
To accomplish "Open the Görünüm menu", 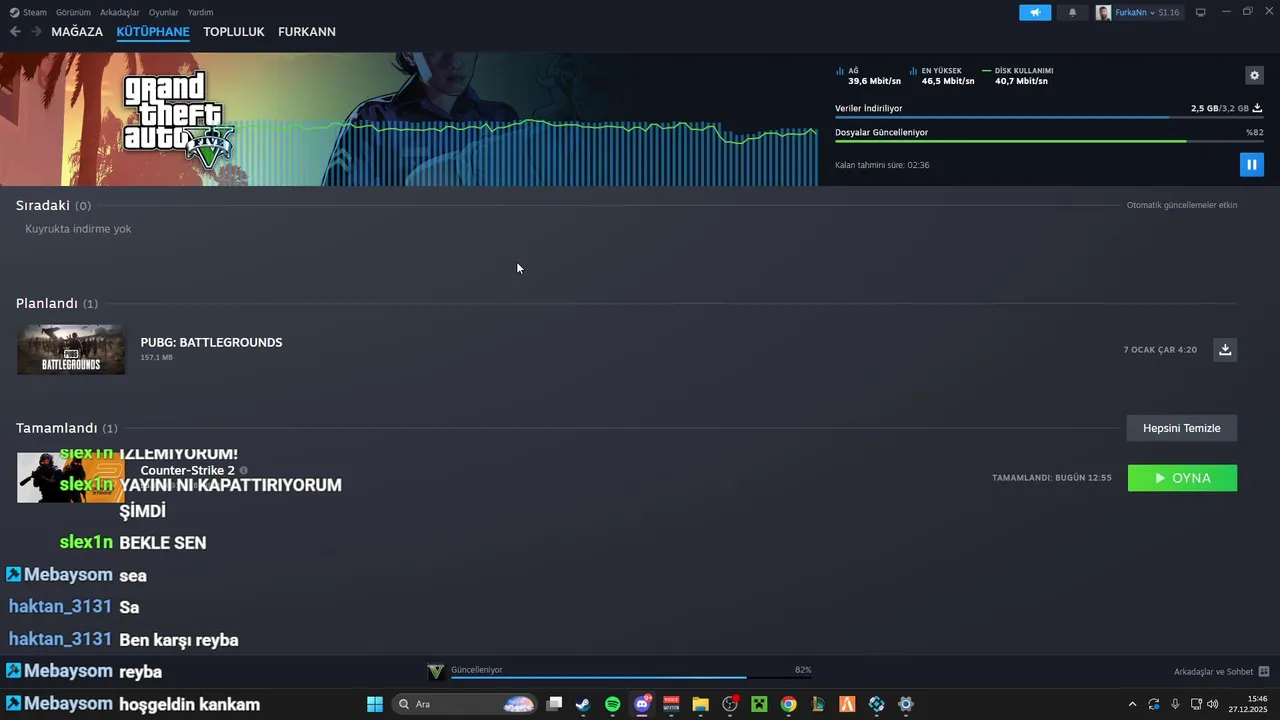I will (73, 12).
